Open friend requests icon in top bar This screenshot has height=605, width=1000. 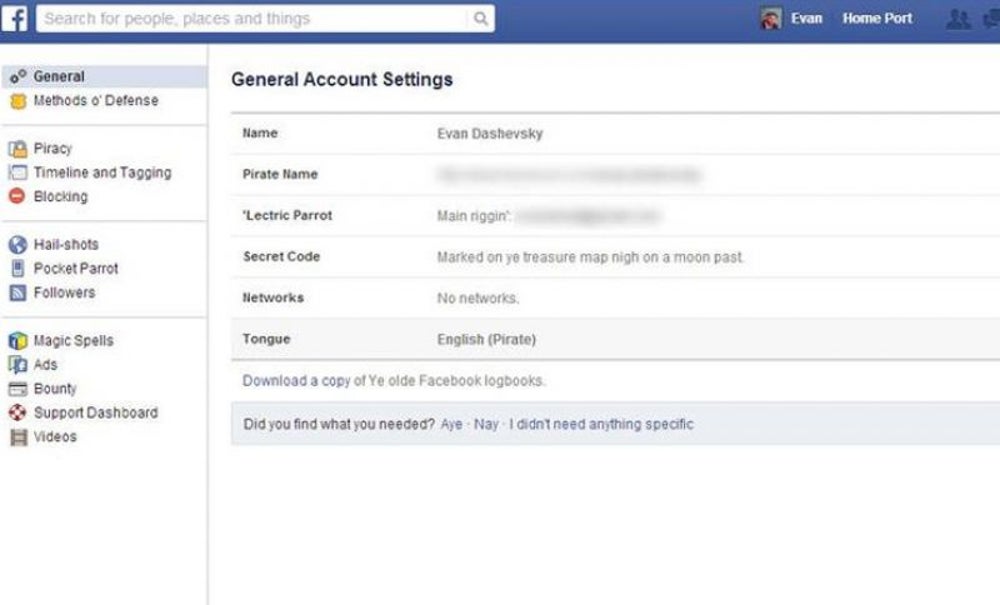(x=958, y=19)
